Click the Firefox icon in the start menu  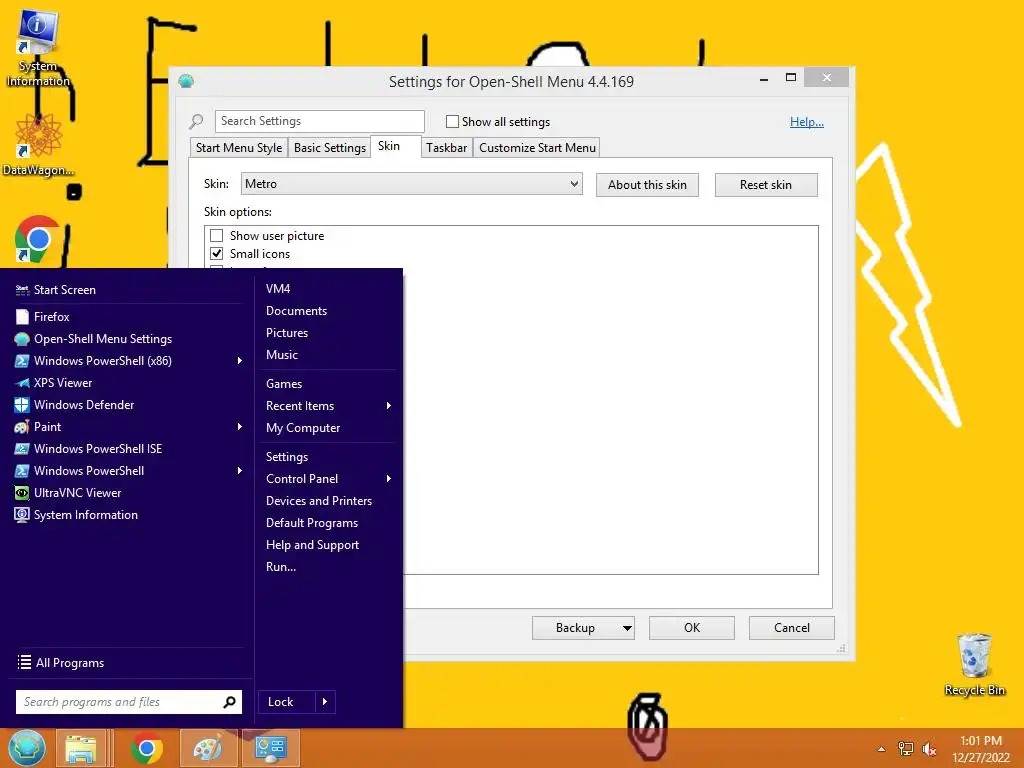click(22, 317)
